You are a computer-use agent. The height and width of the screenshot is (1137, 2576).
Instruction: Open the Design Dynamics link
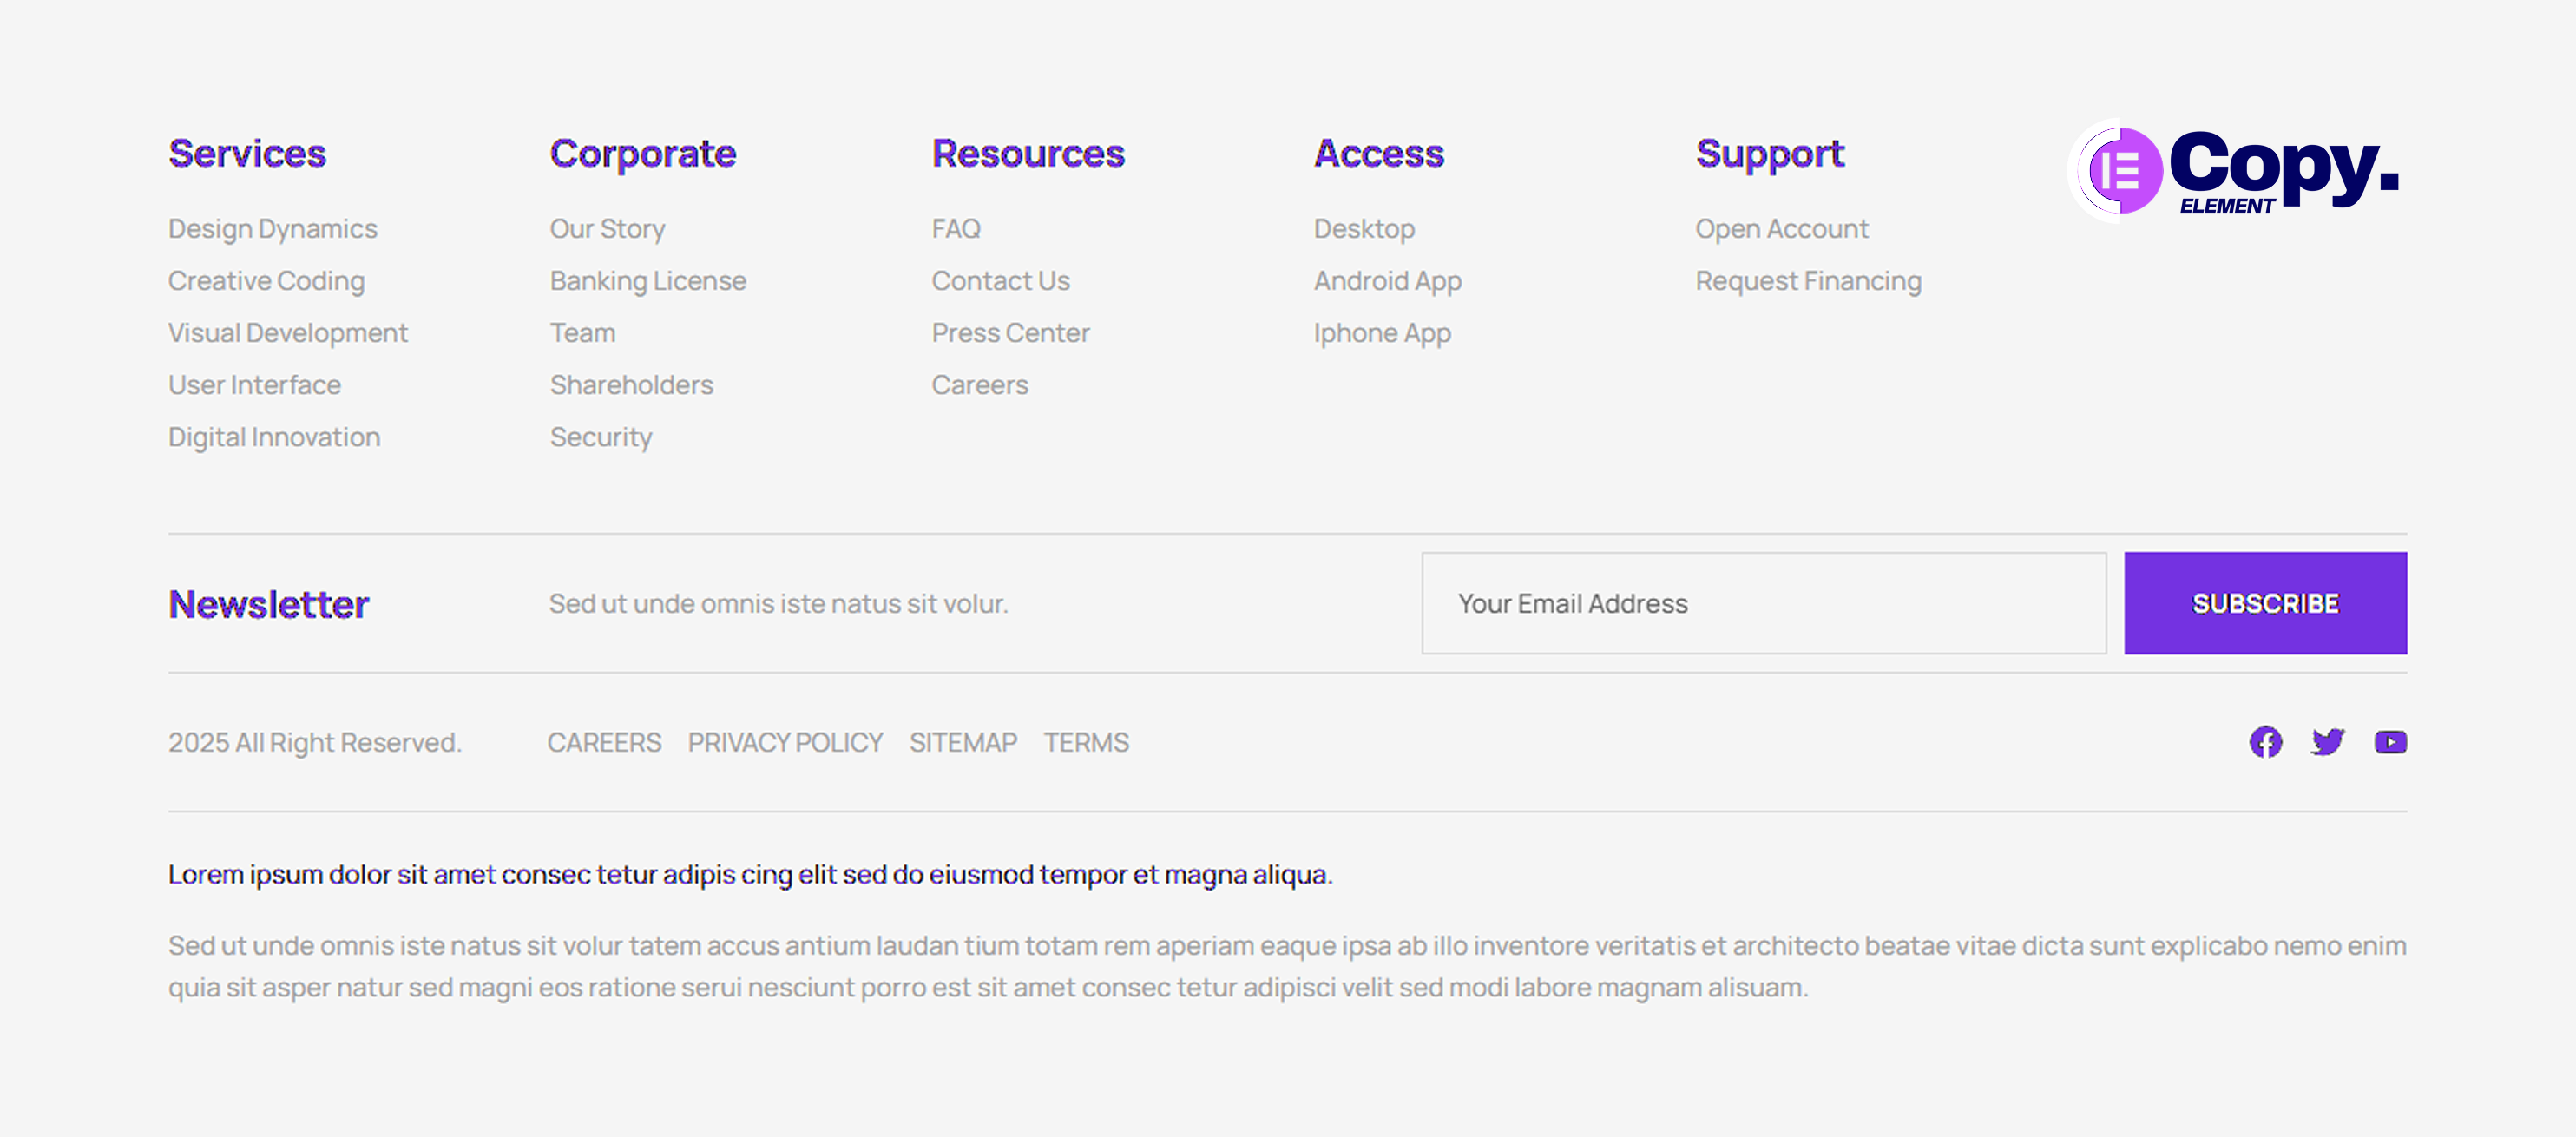pos(272,229)
